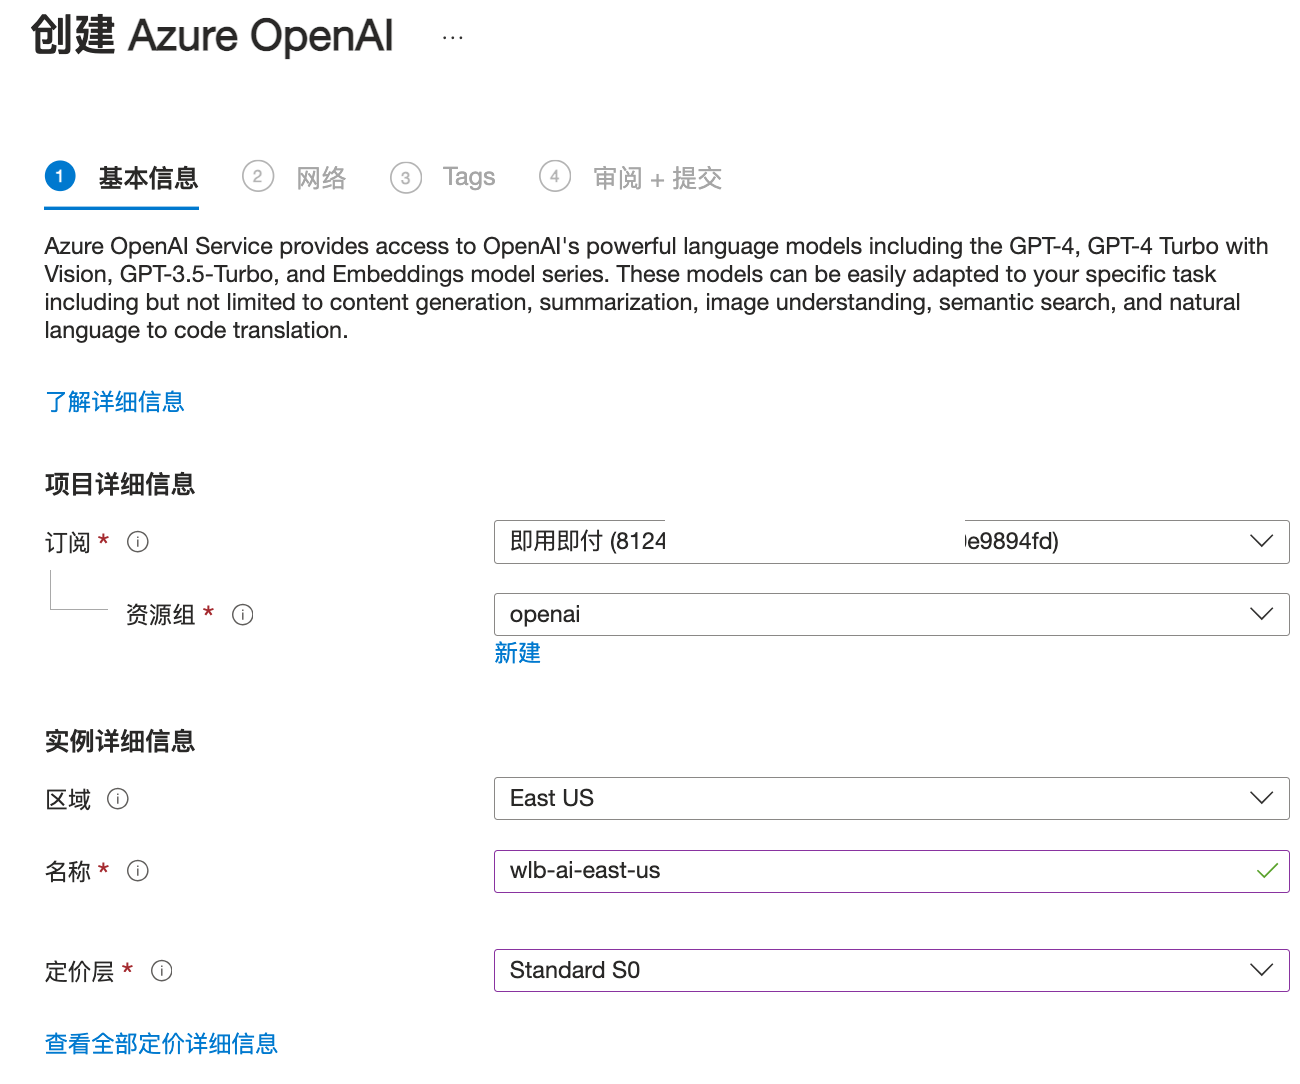Screen dimensions: 1300x1084
Task: Switch to the 基本信息 tab
Action: tap(148, 178)
